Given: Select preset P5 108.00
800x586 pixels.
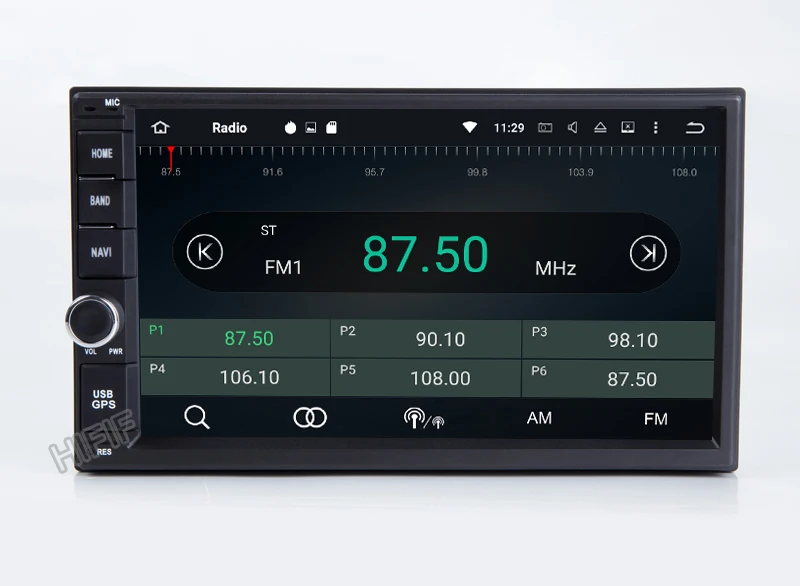Looking at the screenshot, I should coord(426,378).
